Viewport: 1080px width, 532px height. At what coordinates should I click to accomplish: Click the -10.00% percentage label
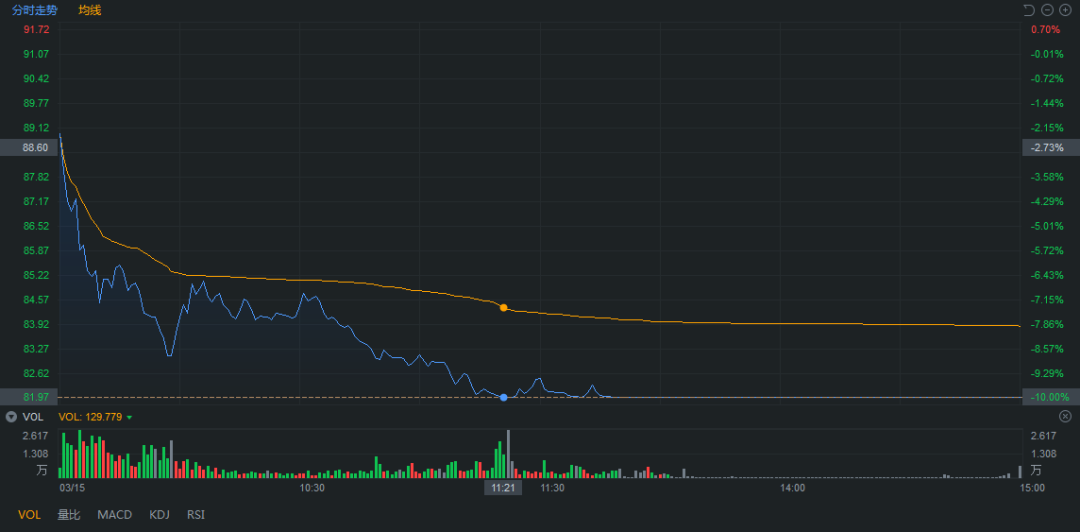(1051, 397)
